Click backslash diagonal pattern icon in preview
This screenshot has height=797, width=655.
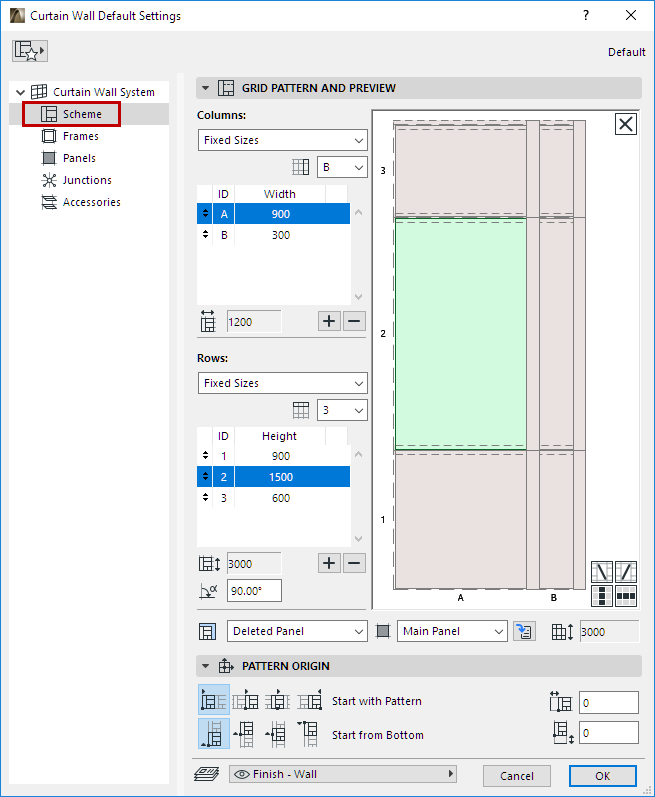(x=602, y=572)
